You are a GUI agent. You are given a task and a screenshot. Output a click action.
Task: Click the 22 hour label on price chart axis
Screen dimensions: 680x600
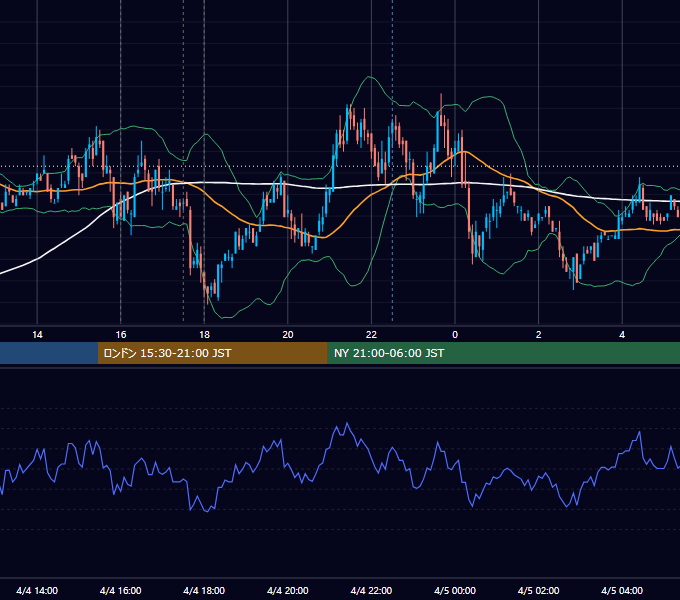coord(371,335)
